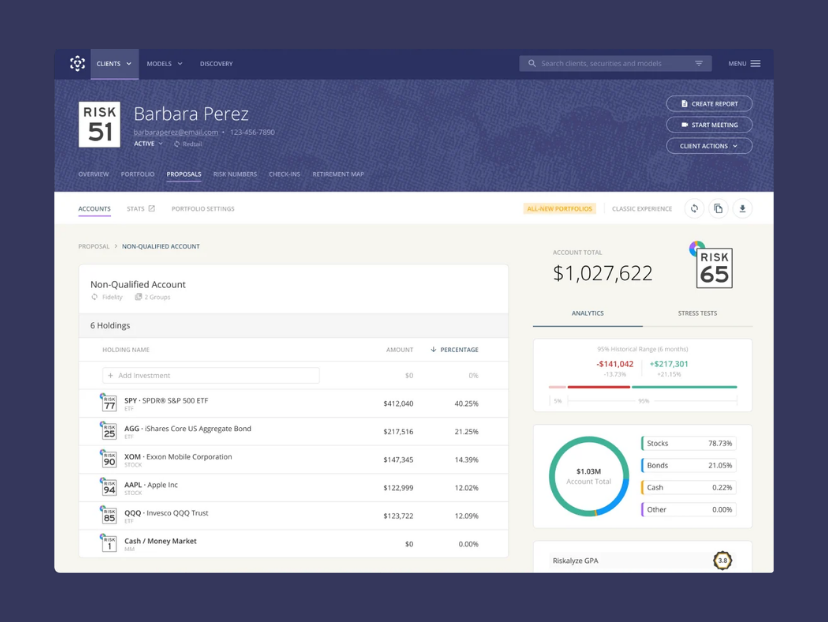
Task: Switch to the Risk Numbers tab
Action: pyautogui.click(x=235, y=174)
